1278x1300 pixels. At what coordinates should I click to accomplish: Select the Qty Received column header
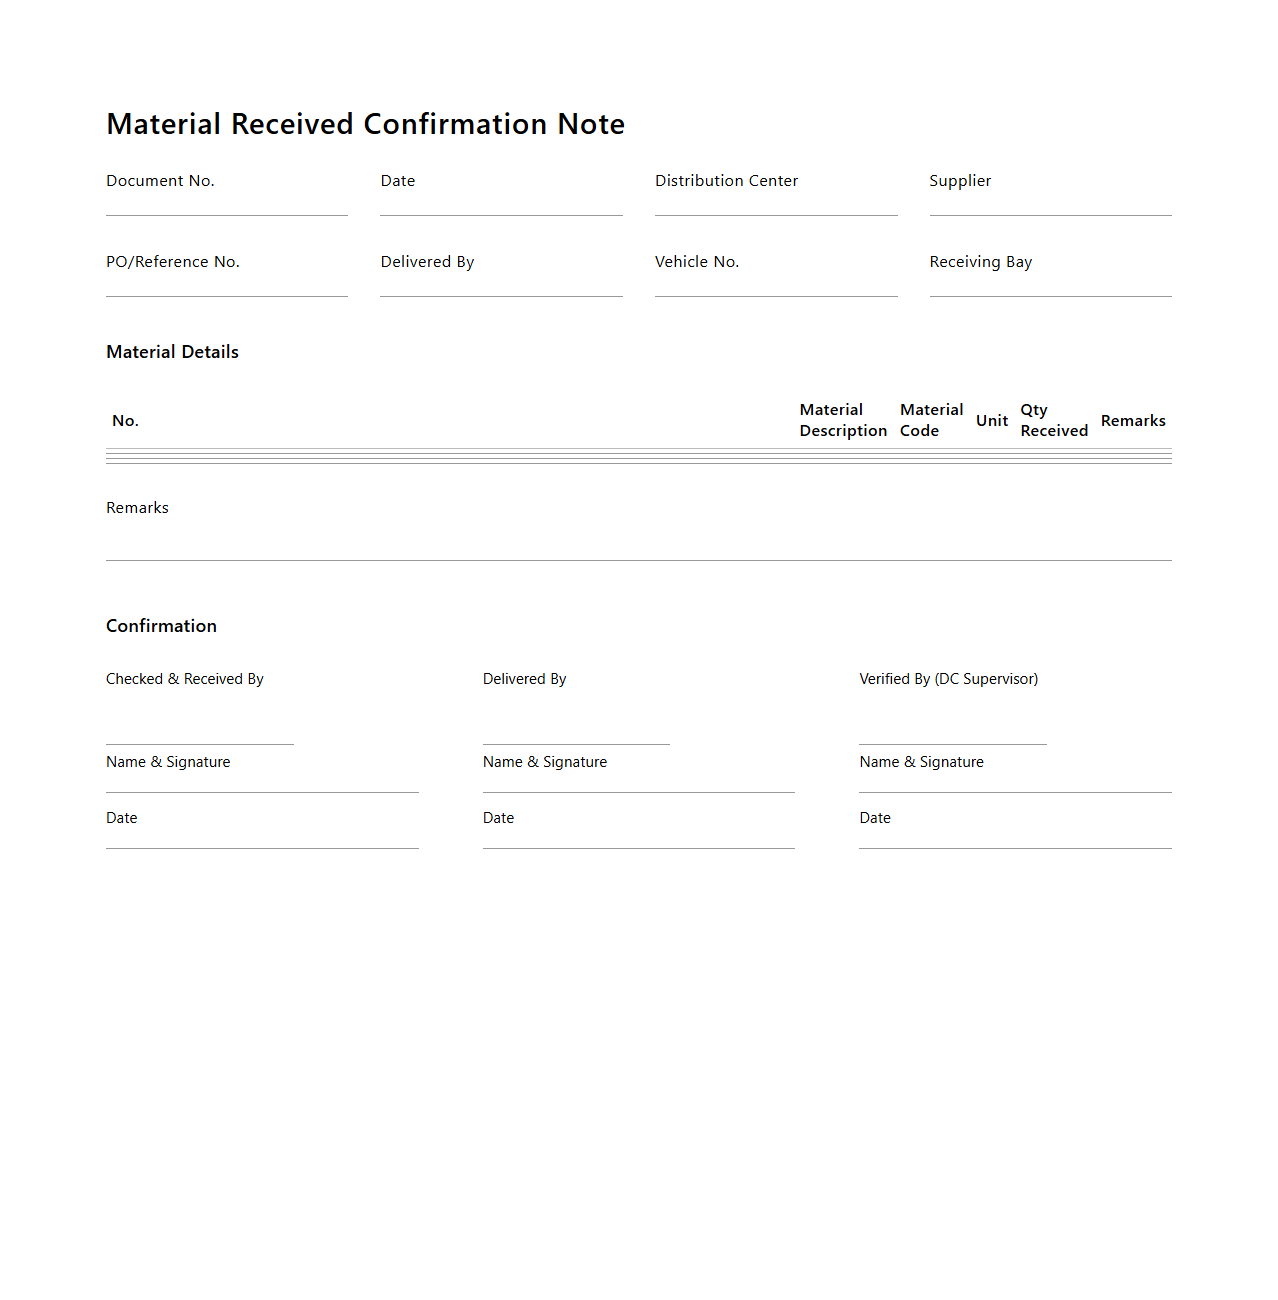[1054, 420]
